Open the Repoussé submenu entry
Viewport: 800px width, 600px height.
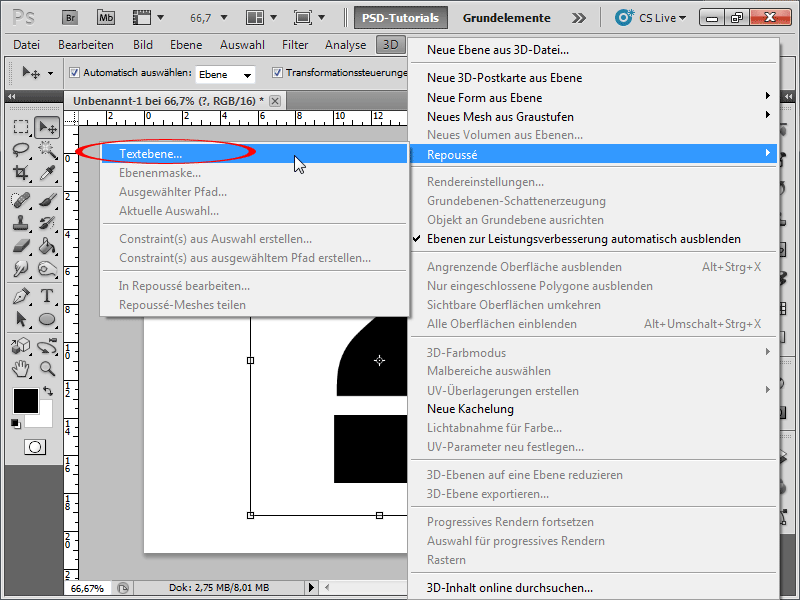point(594,154)
